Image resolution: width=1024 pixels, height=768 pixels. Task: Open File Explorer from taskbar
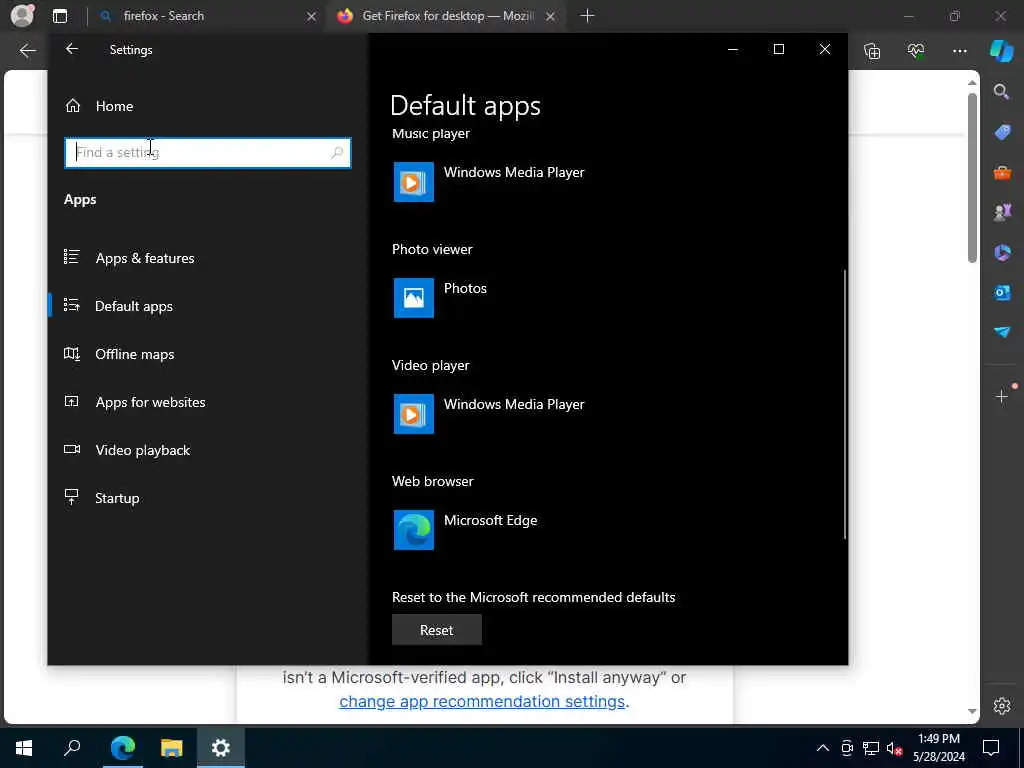[x=171, y=748]
